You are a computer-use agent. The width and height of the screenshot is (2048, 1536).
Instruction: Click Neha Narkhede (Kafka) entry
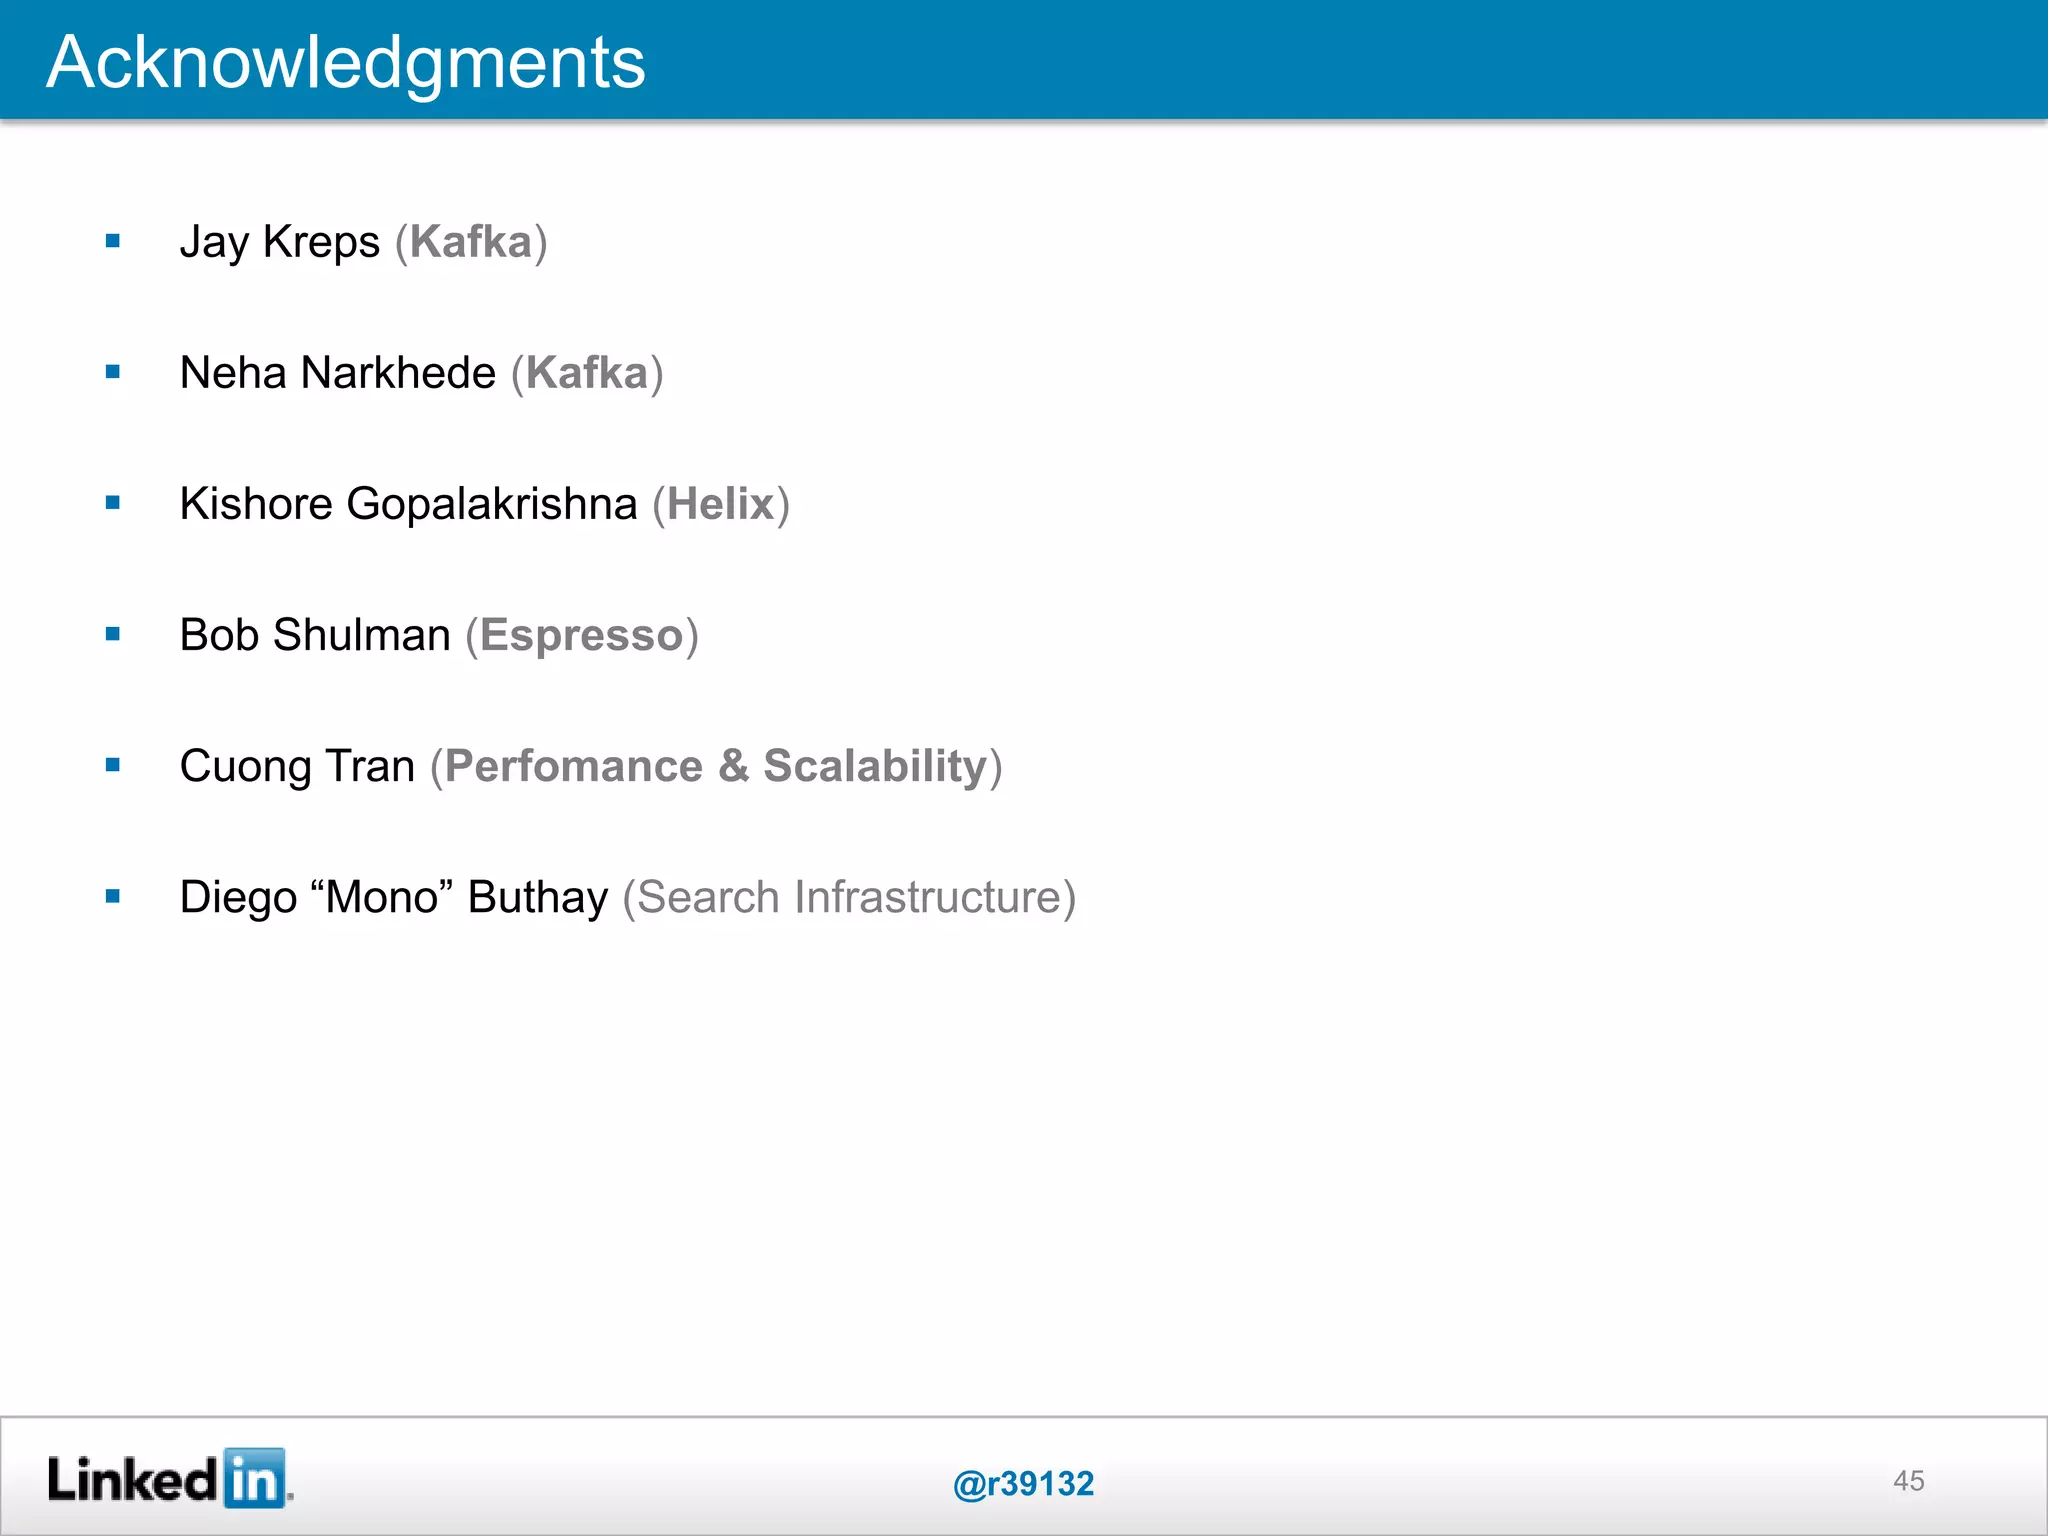[422, 373]
